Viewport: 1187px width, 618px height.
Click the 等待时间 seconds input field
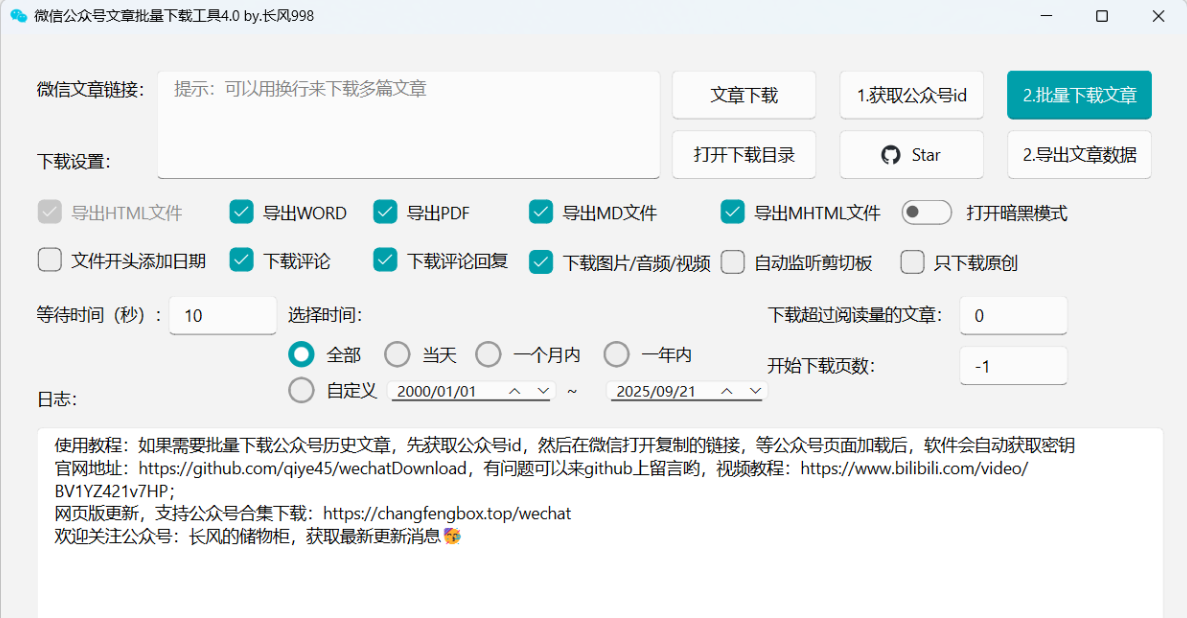(222, 315)
